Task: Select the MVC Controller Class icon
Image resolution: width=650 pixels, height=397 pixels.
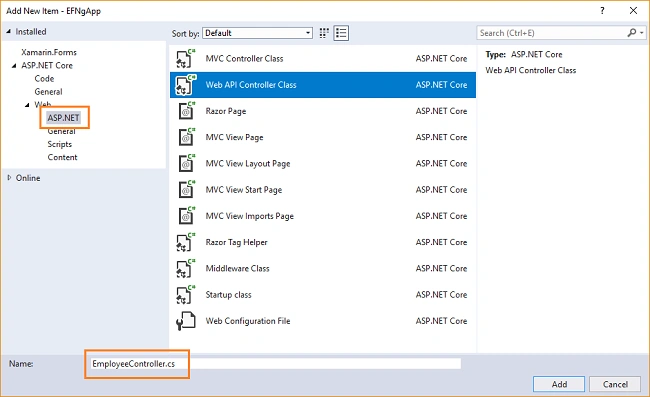Action: tap(185, 58)
